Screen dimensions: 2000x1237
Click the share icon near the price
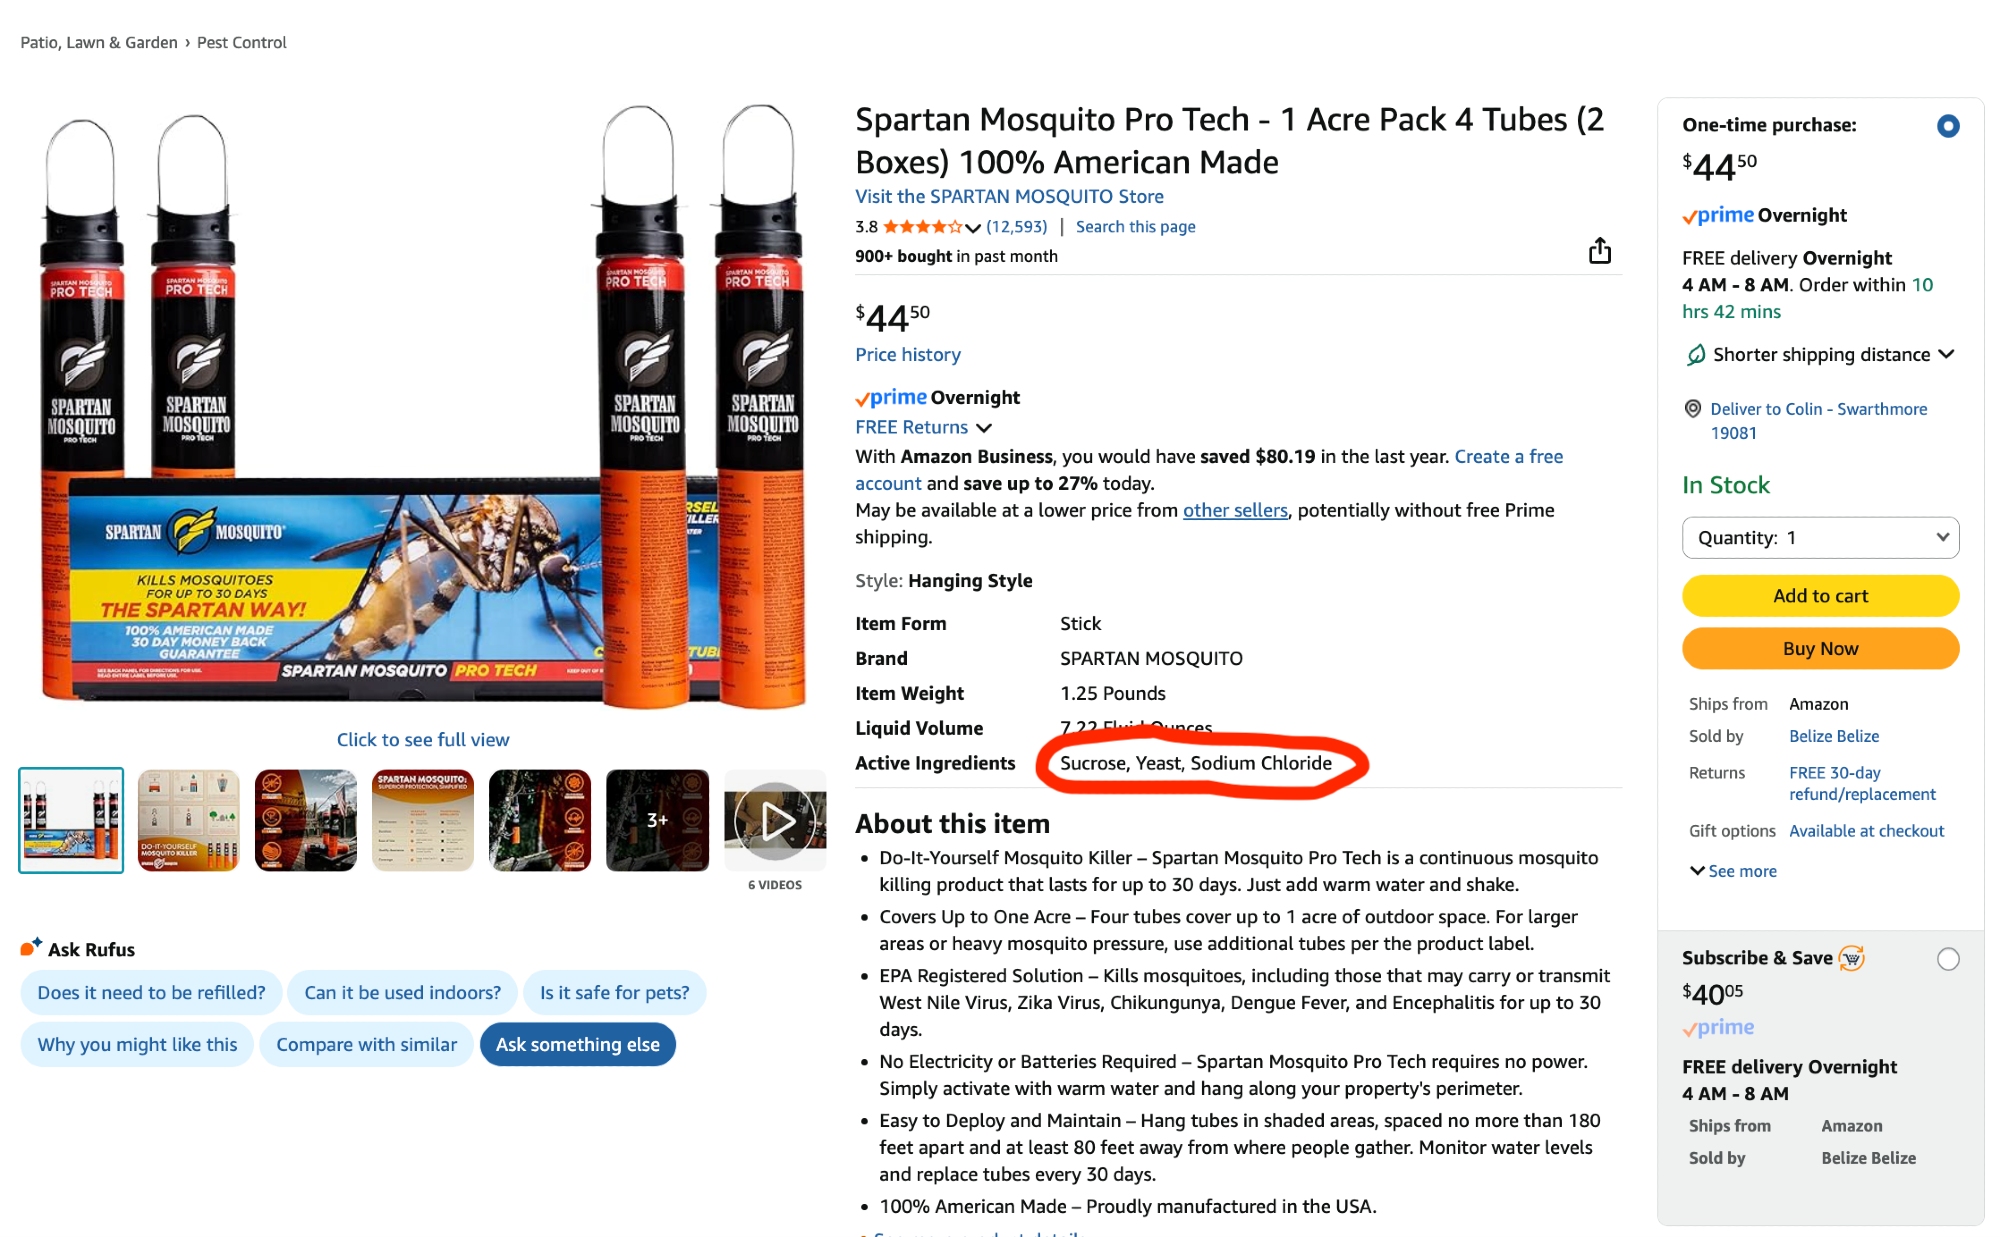click(x=1599, y=251)
